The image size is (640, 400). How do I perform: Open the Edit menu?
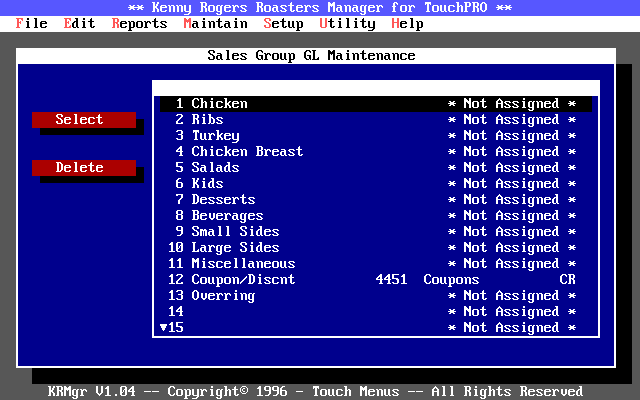(x=79, y=24)
